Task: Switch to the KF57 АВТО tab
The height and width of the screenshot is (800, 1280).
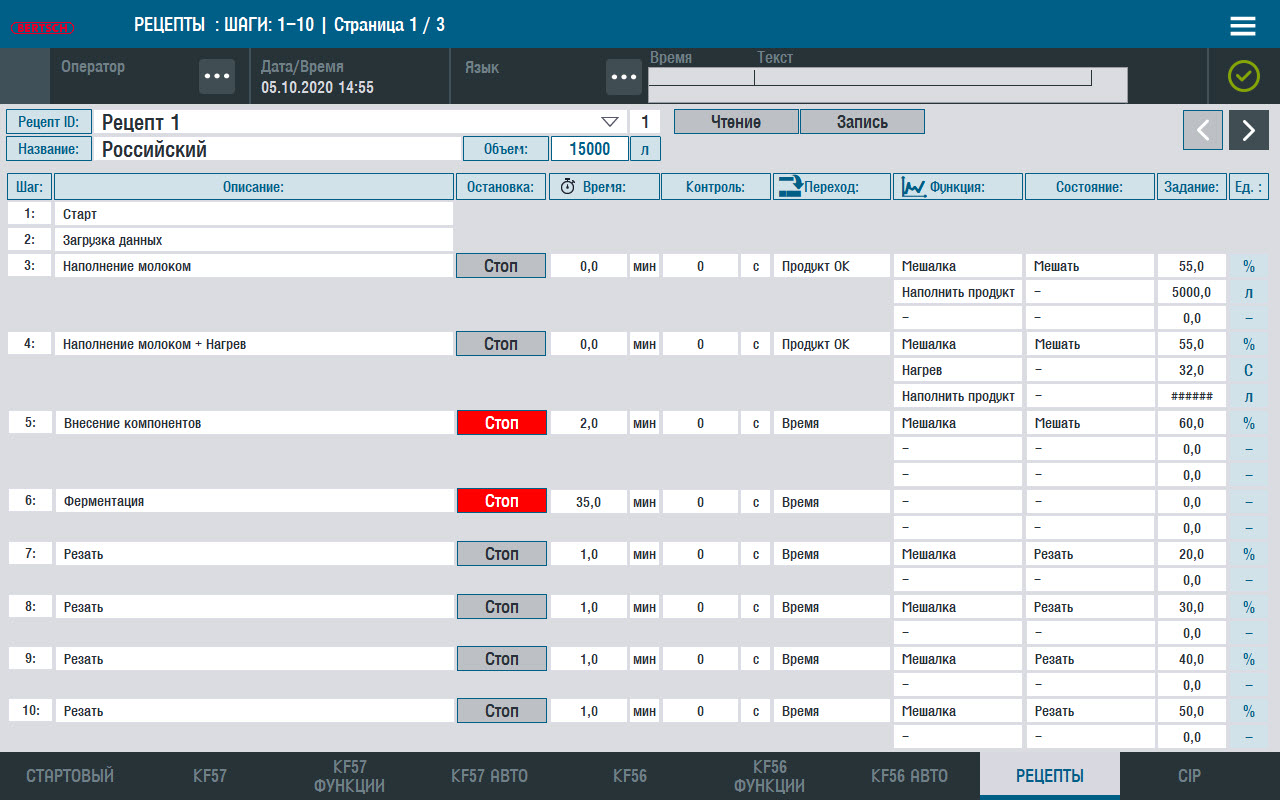Action: click(489, 776)
